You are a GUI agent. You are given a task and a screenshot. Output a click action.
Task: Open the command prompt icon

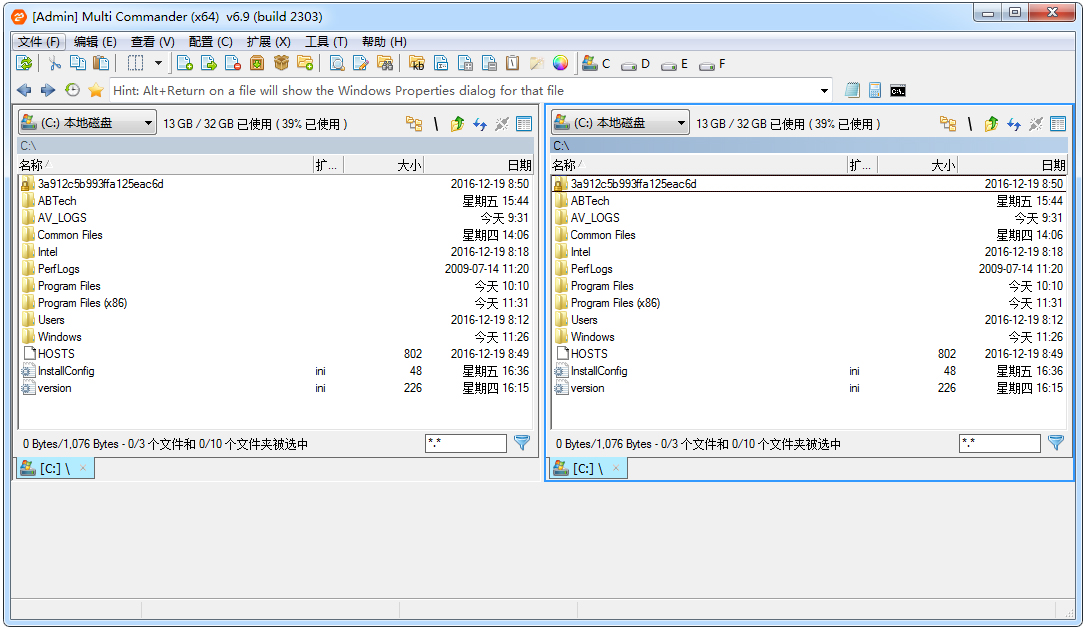(898, 91)
